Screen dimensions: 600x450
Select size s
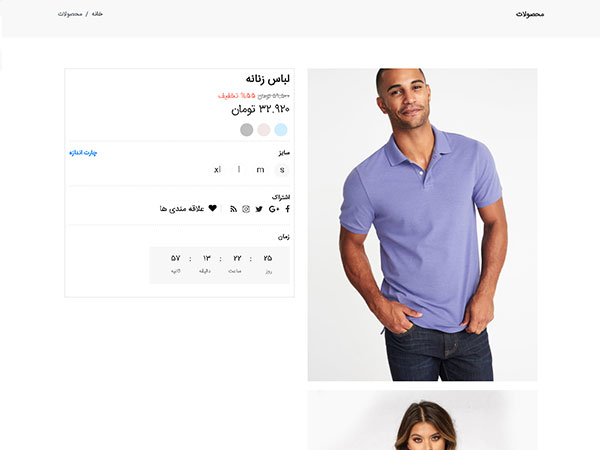click(282, 170)
